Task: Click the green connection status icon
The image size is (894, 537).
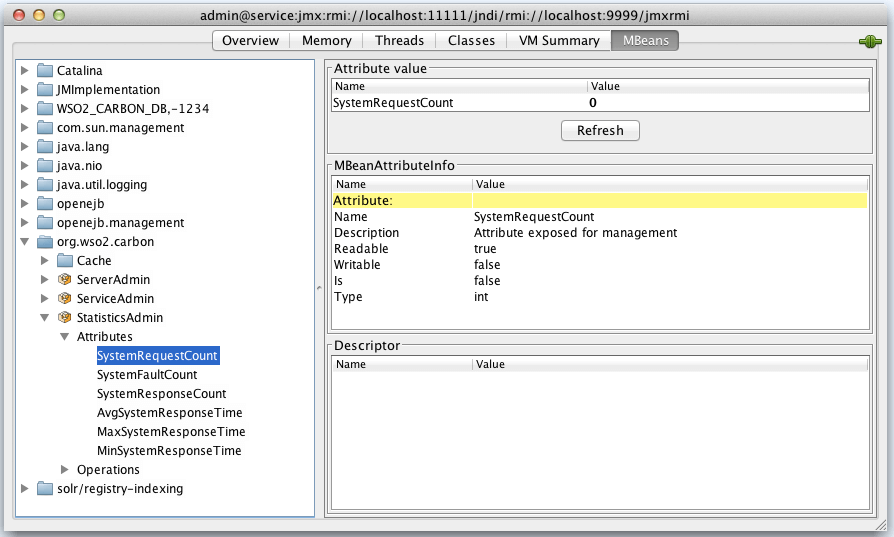Action: point(868,41)
